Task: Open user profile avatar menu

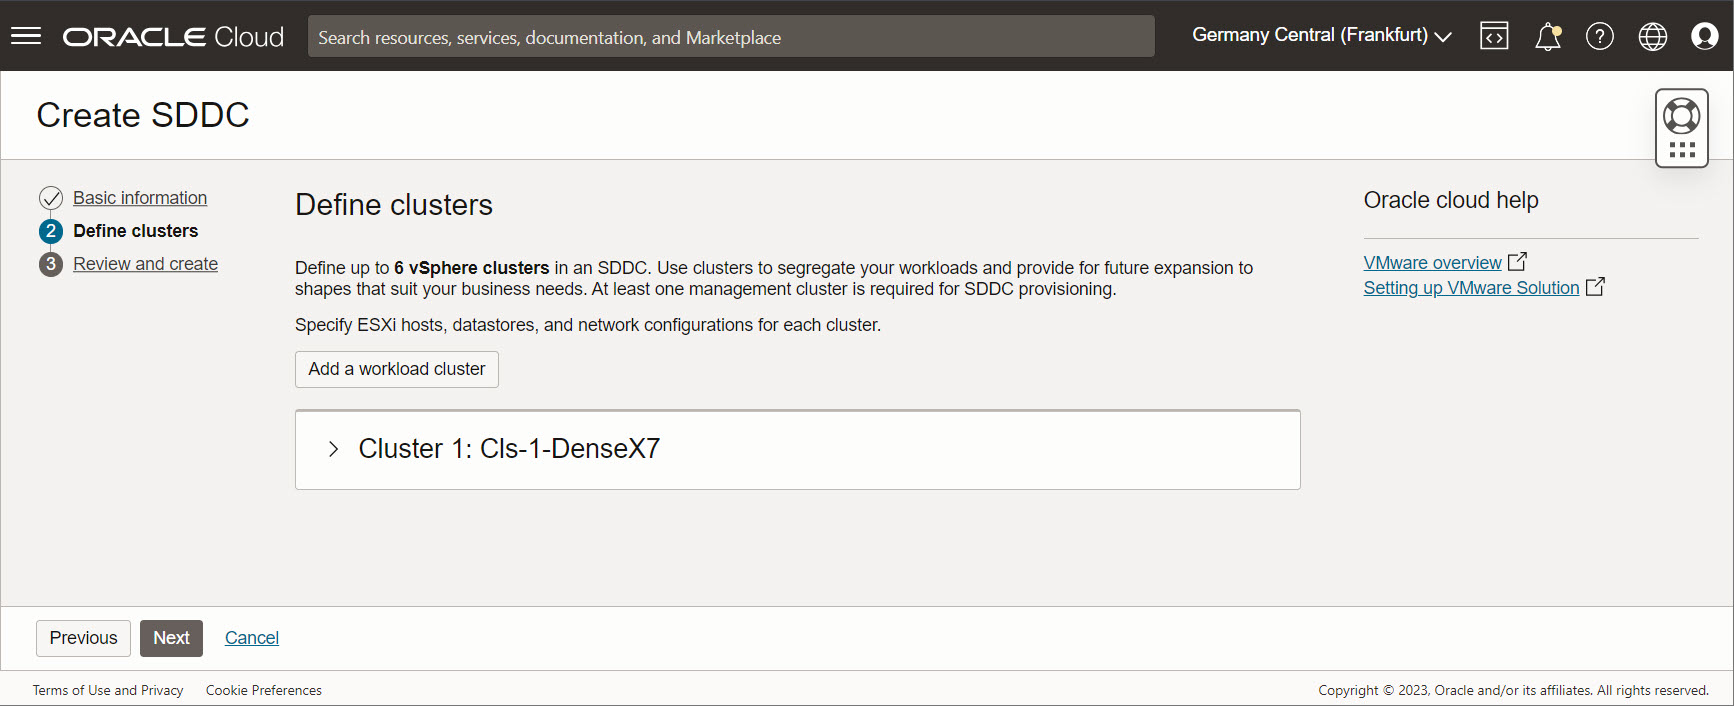Action: coord(1704,37)
